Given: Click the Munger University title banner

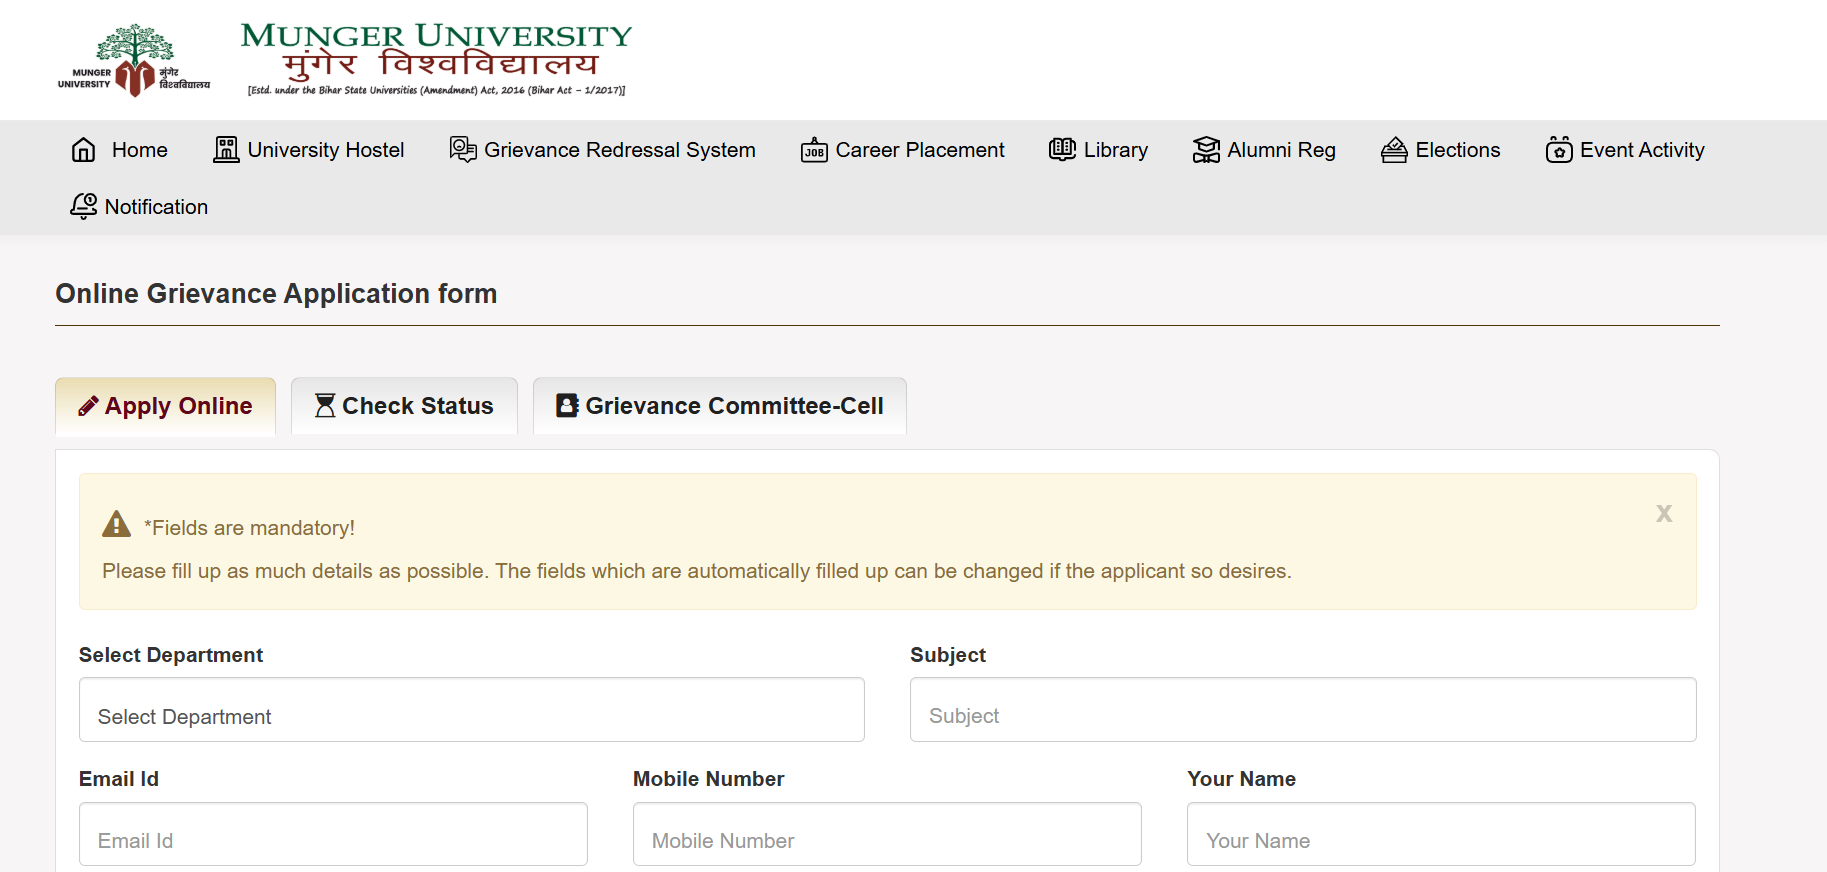Looking at the screenshot, I should pyautogui.click(x=437, y=59).
